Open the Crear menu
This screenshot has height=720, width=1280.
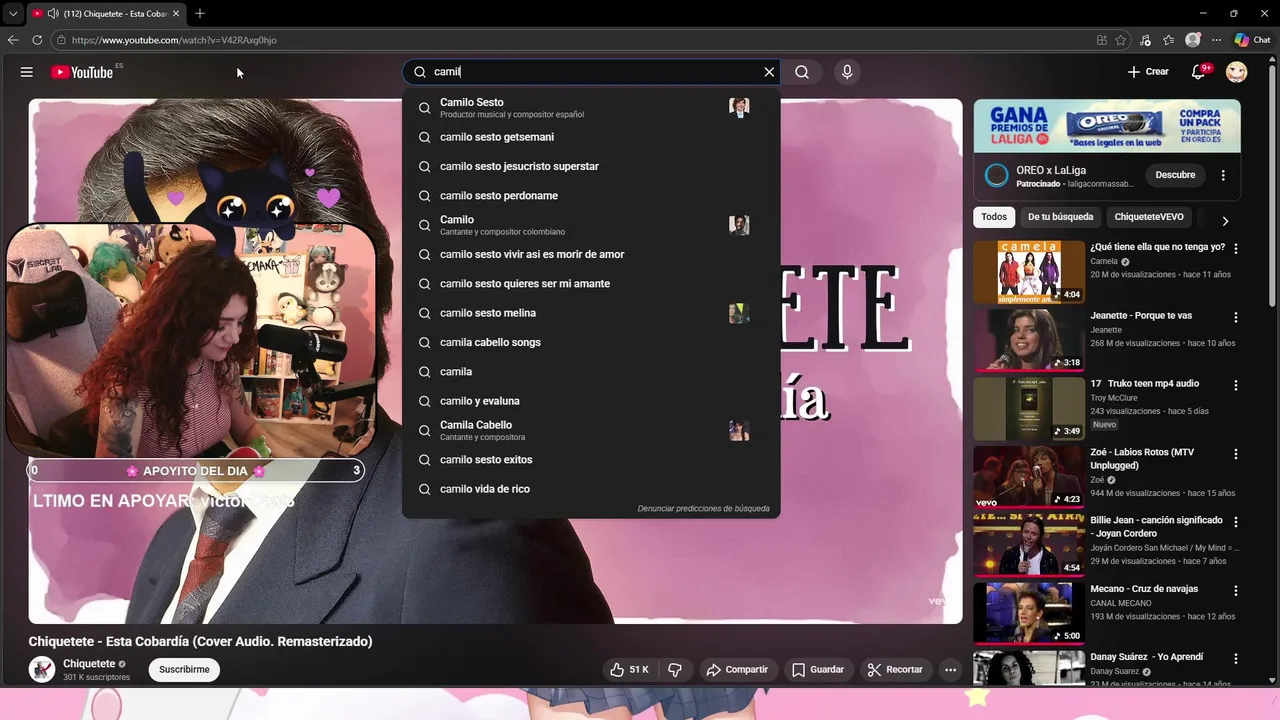coord(1148,72)
